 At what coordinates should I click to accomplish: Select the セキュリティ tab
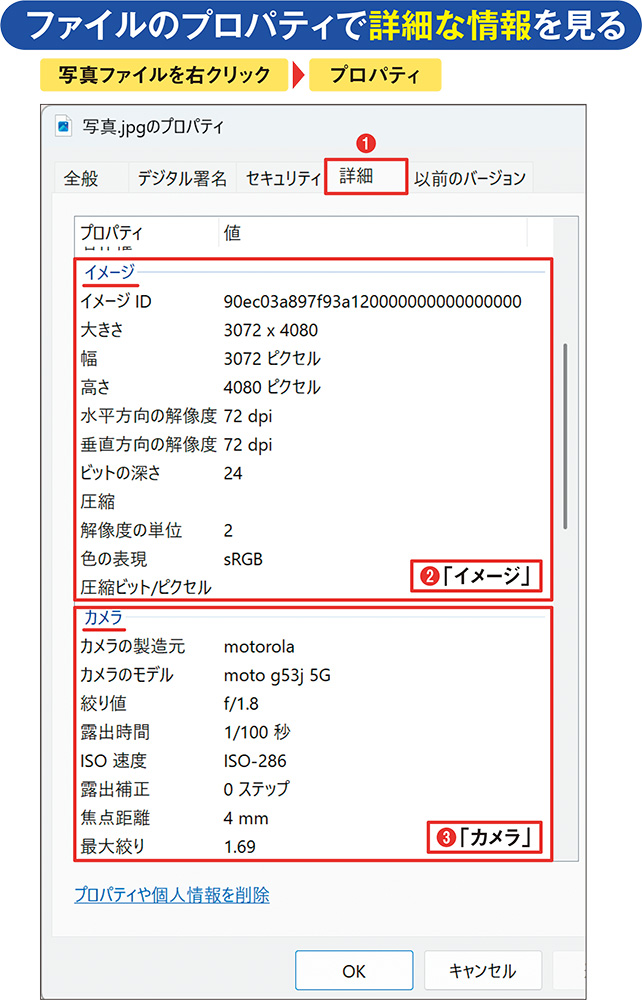(x=282, y=178)
